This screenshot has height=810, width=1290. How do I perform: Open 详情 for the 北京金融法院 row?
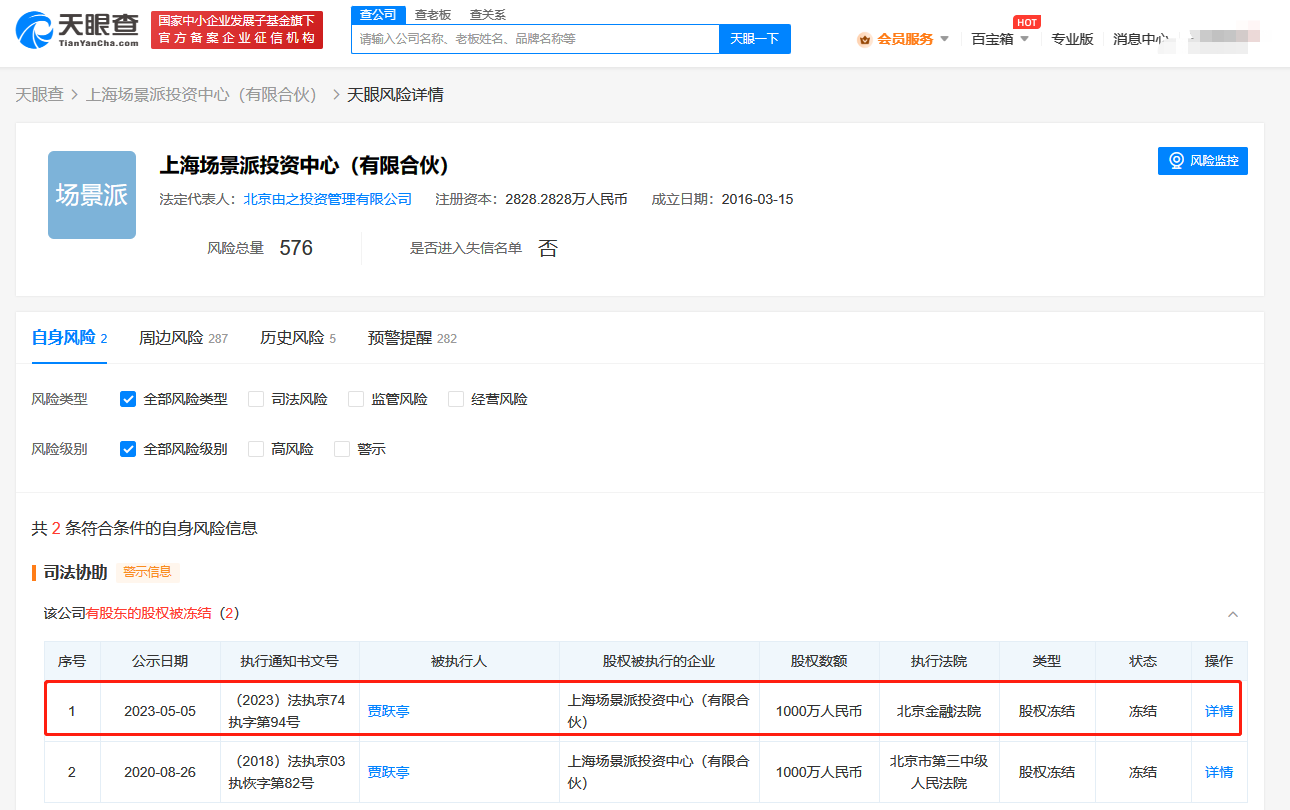(1219, 711)
